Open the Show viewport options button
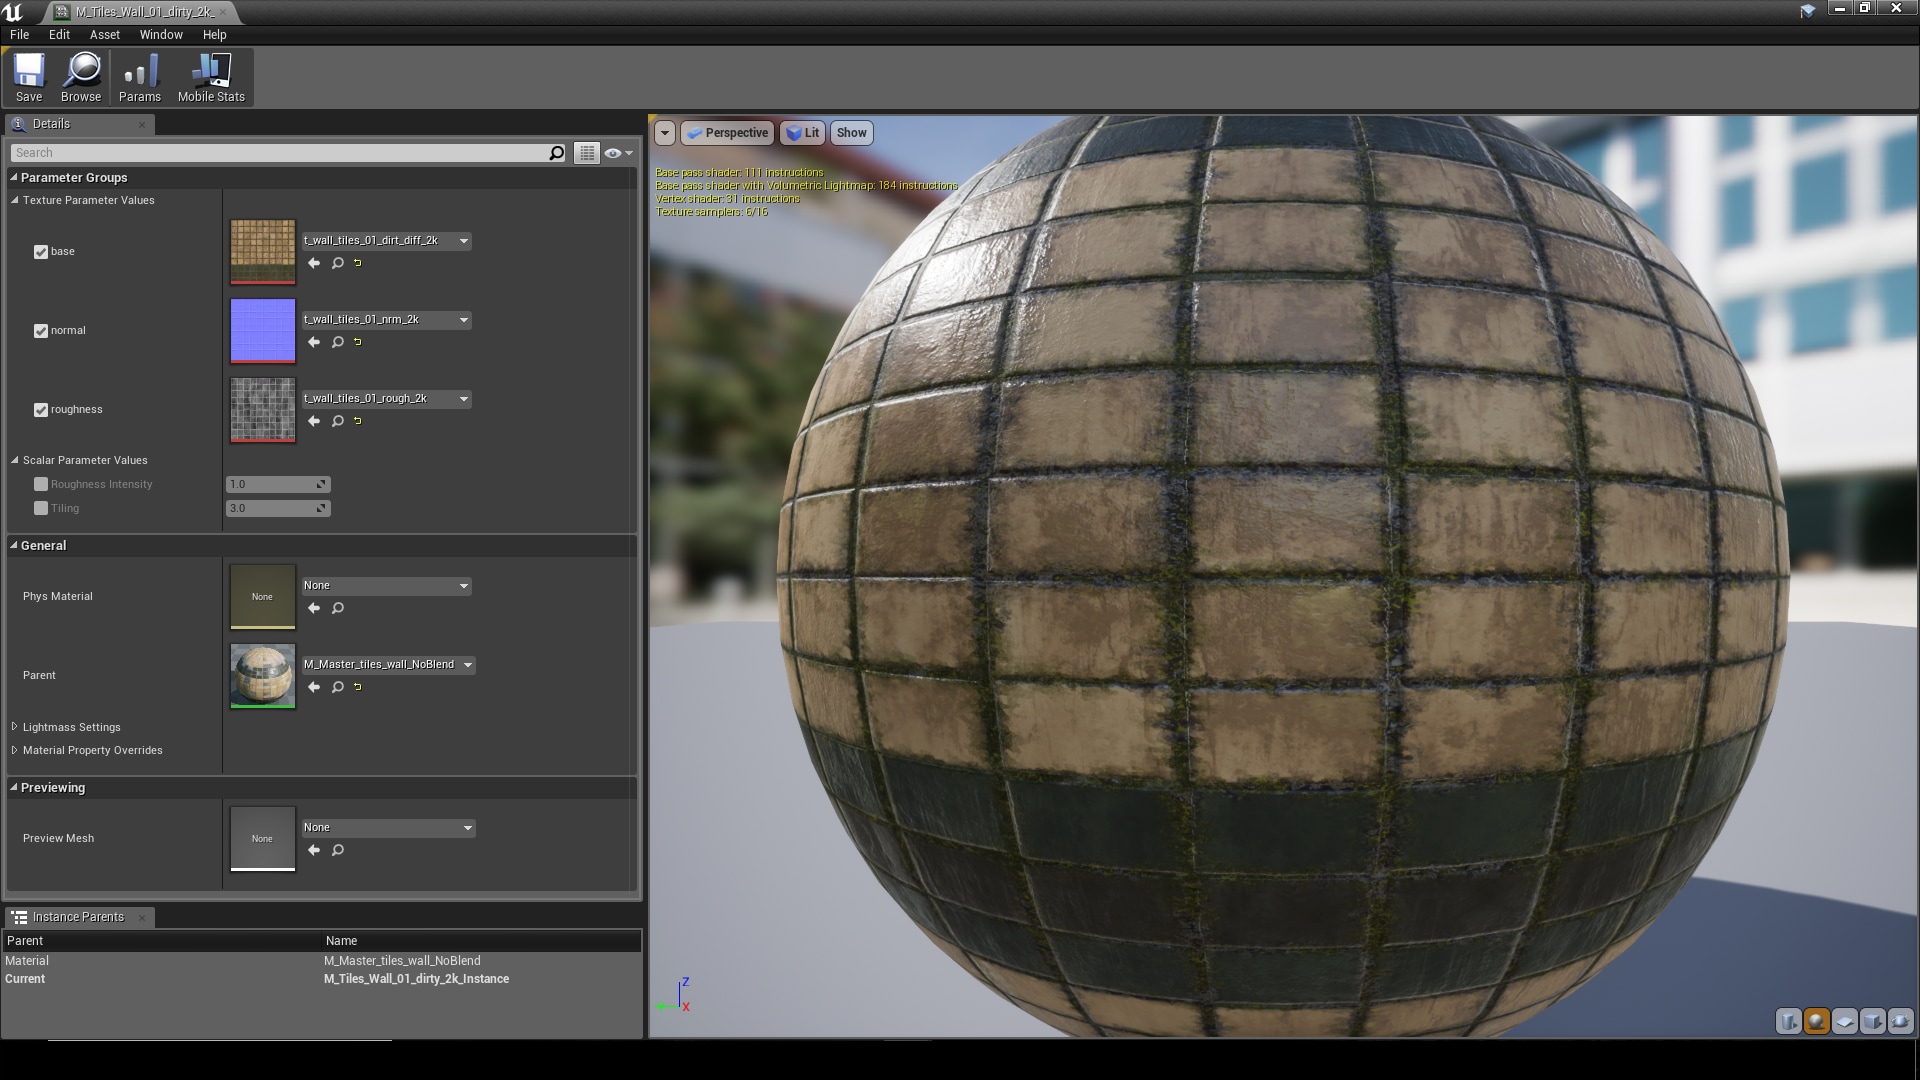The image size is (1920, 1080). coord(851,133)
